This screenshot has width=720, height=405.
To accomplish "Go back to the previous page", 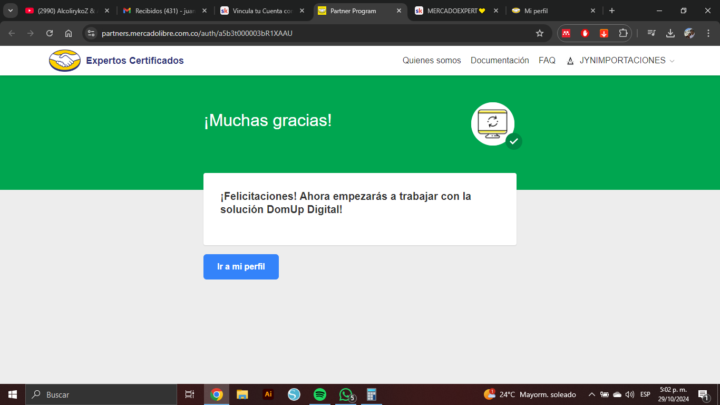I will tap(12, 33).
